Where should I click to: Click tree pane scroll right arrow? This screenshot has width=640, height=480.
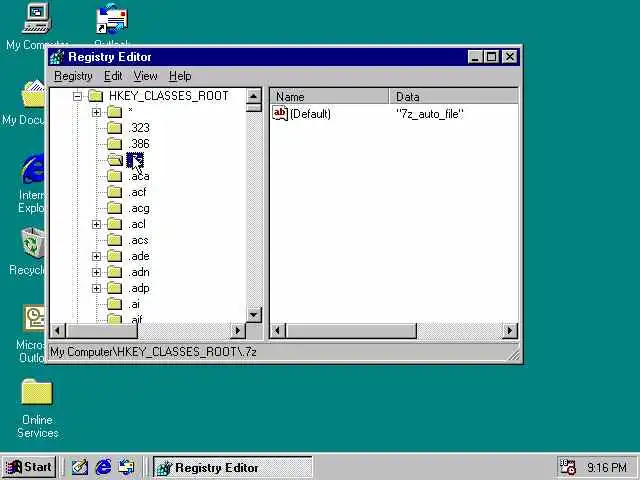coord(238,331)
